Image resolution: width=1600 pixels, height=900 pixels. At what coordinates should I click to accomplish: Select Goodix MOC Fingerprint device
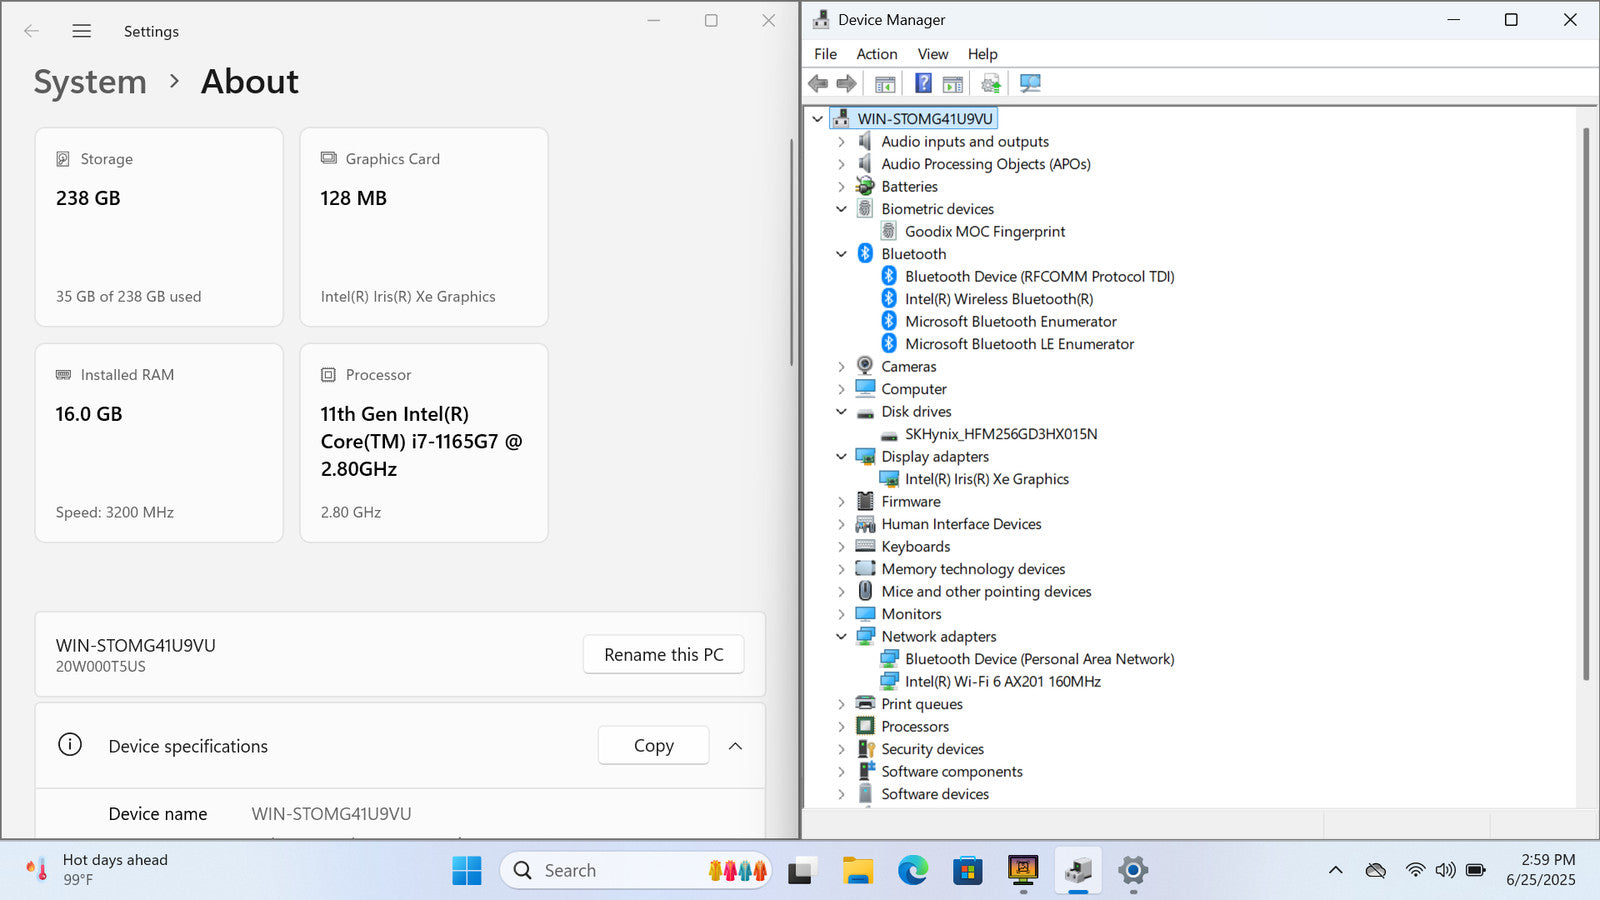pyautogui.click(x=985, y=231)
